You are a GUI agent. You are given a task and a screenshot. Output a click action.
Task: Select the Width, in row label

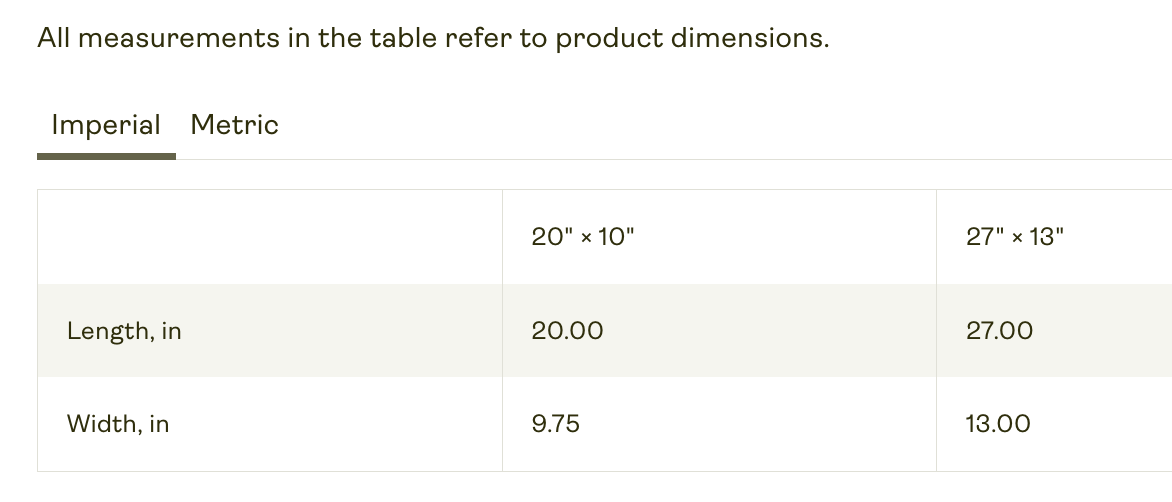tap(118, 424)
